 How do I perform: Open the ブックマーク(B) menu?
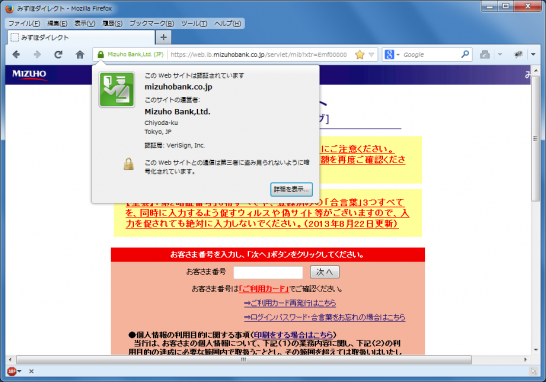(x=151, y=24)
